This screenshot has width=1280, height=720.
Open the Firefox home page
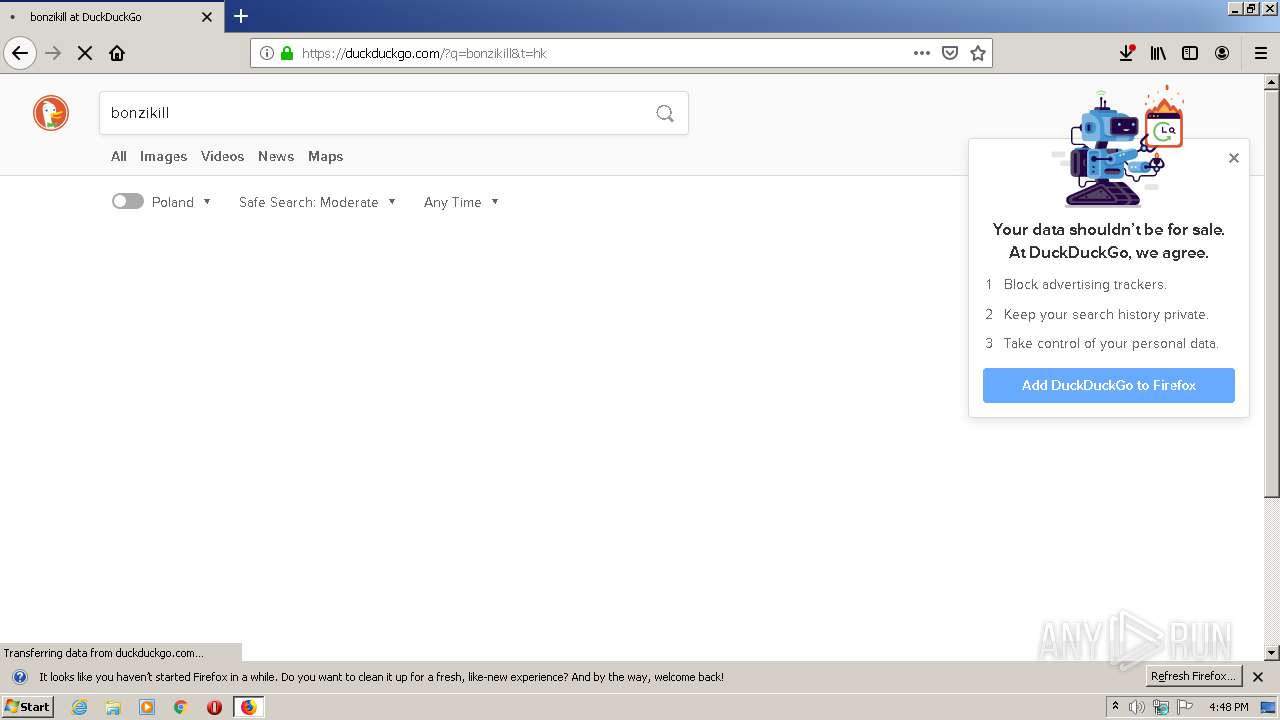(x=117, y=53)
